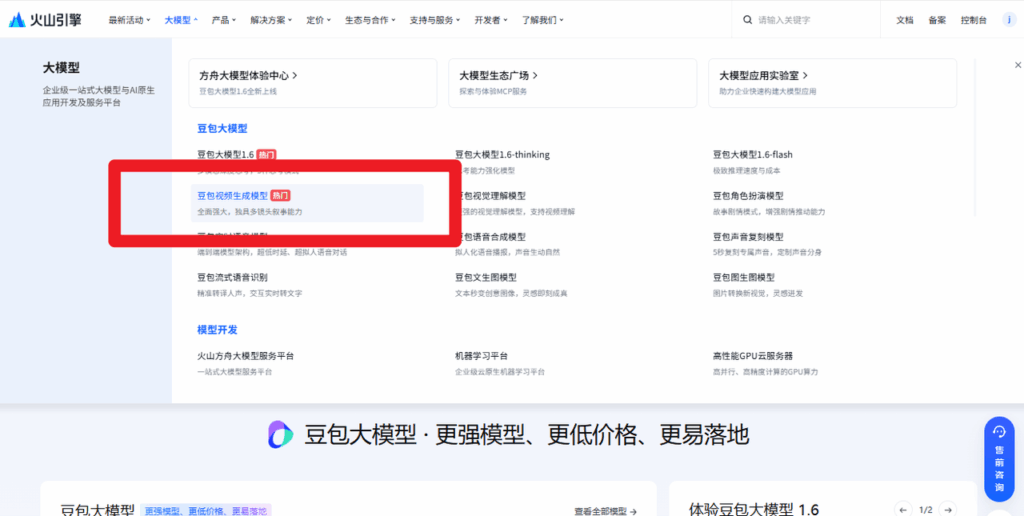Image resolution: width=1024 pixels, height=516 pixels.
Task: Open the 定价 menu
Action: pyautogui.click(x=319, y=20)
